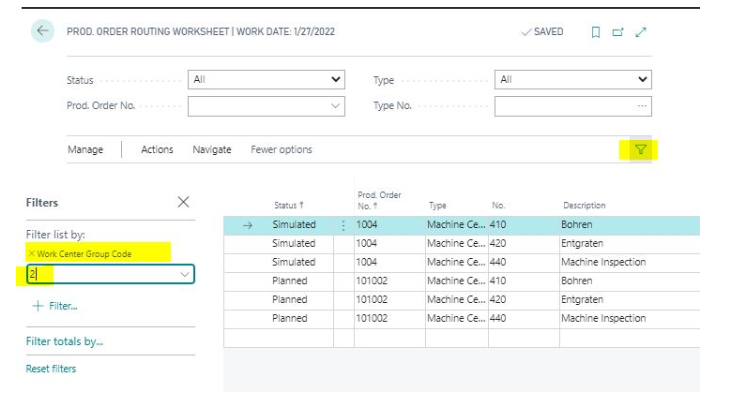Toggle the filter pane funnel icon

coord(640,150)
